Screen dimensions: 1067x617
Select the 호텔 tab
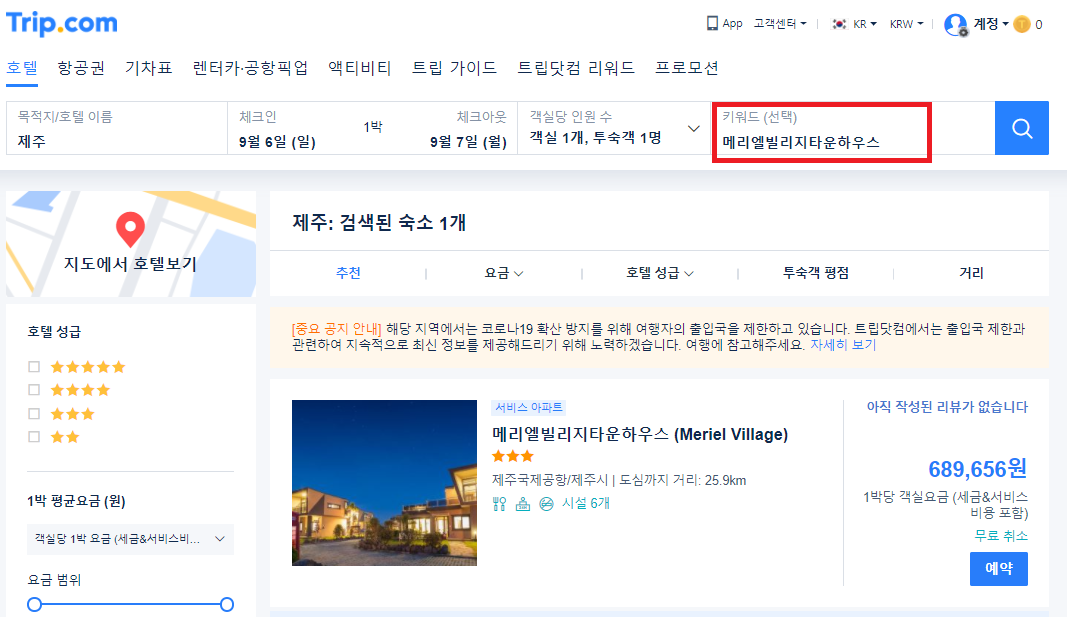pos(22,68)
